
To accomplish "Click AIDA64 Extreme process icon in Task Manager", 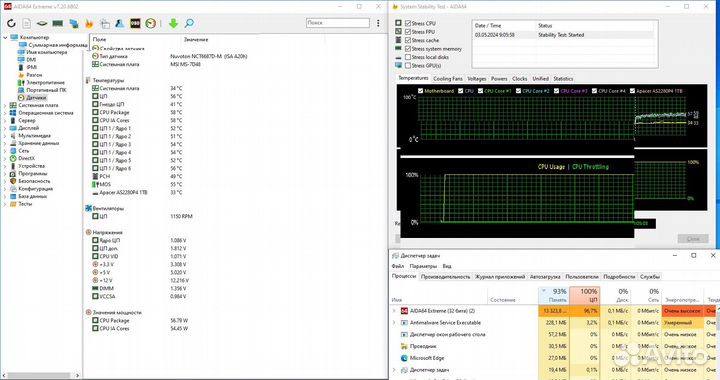I will [x=404, y=311].
